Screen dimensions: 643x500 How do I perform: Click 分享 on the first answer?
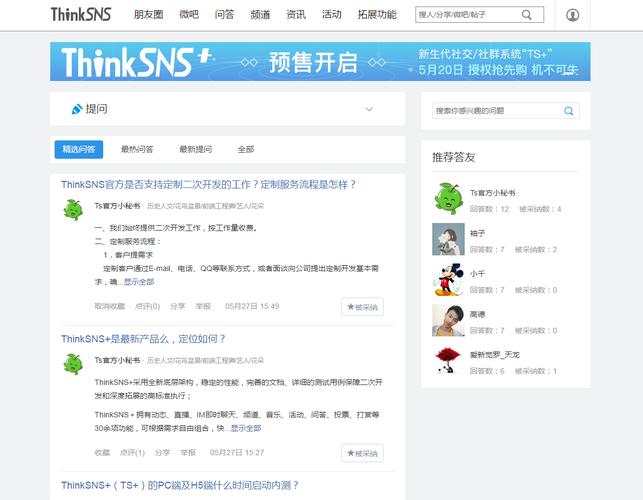[178, 306]
